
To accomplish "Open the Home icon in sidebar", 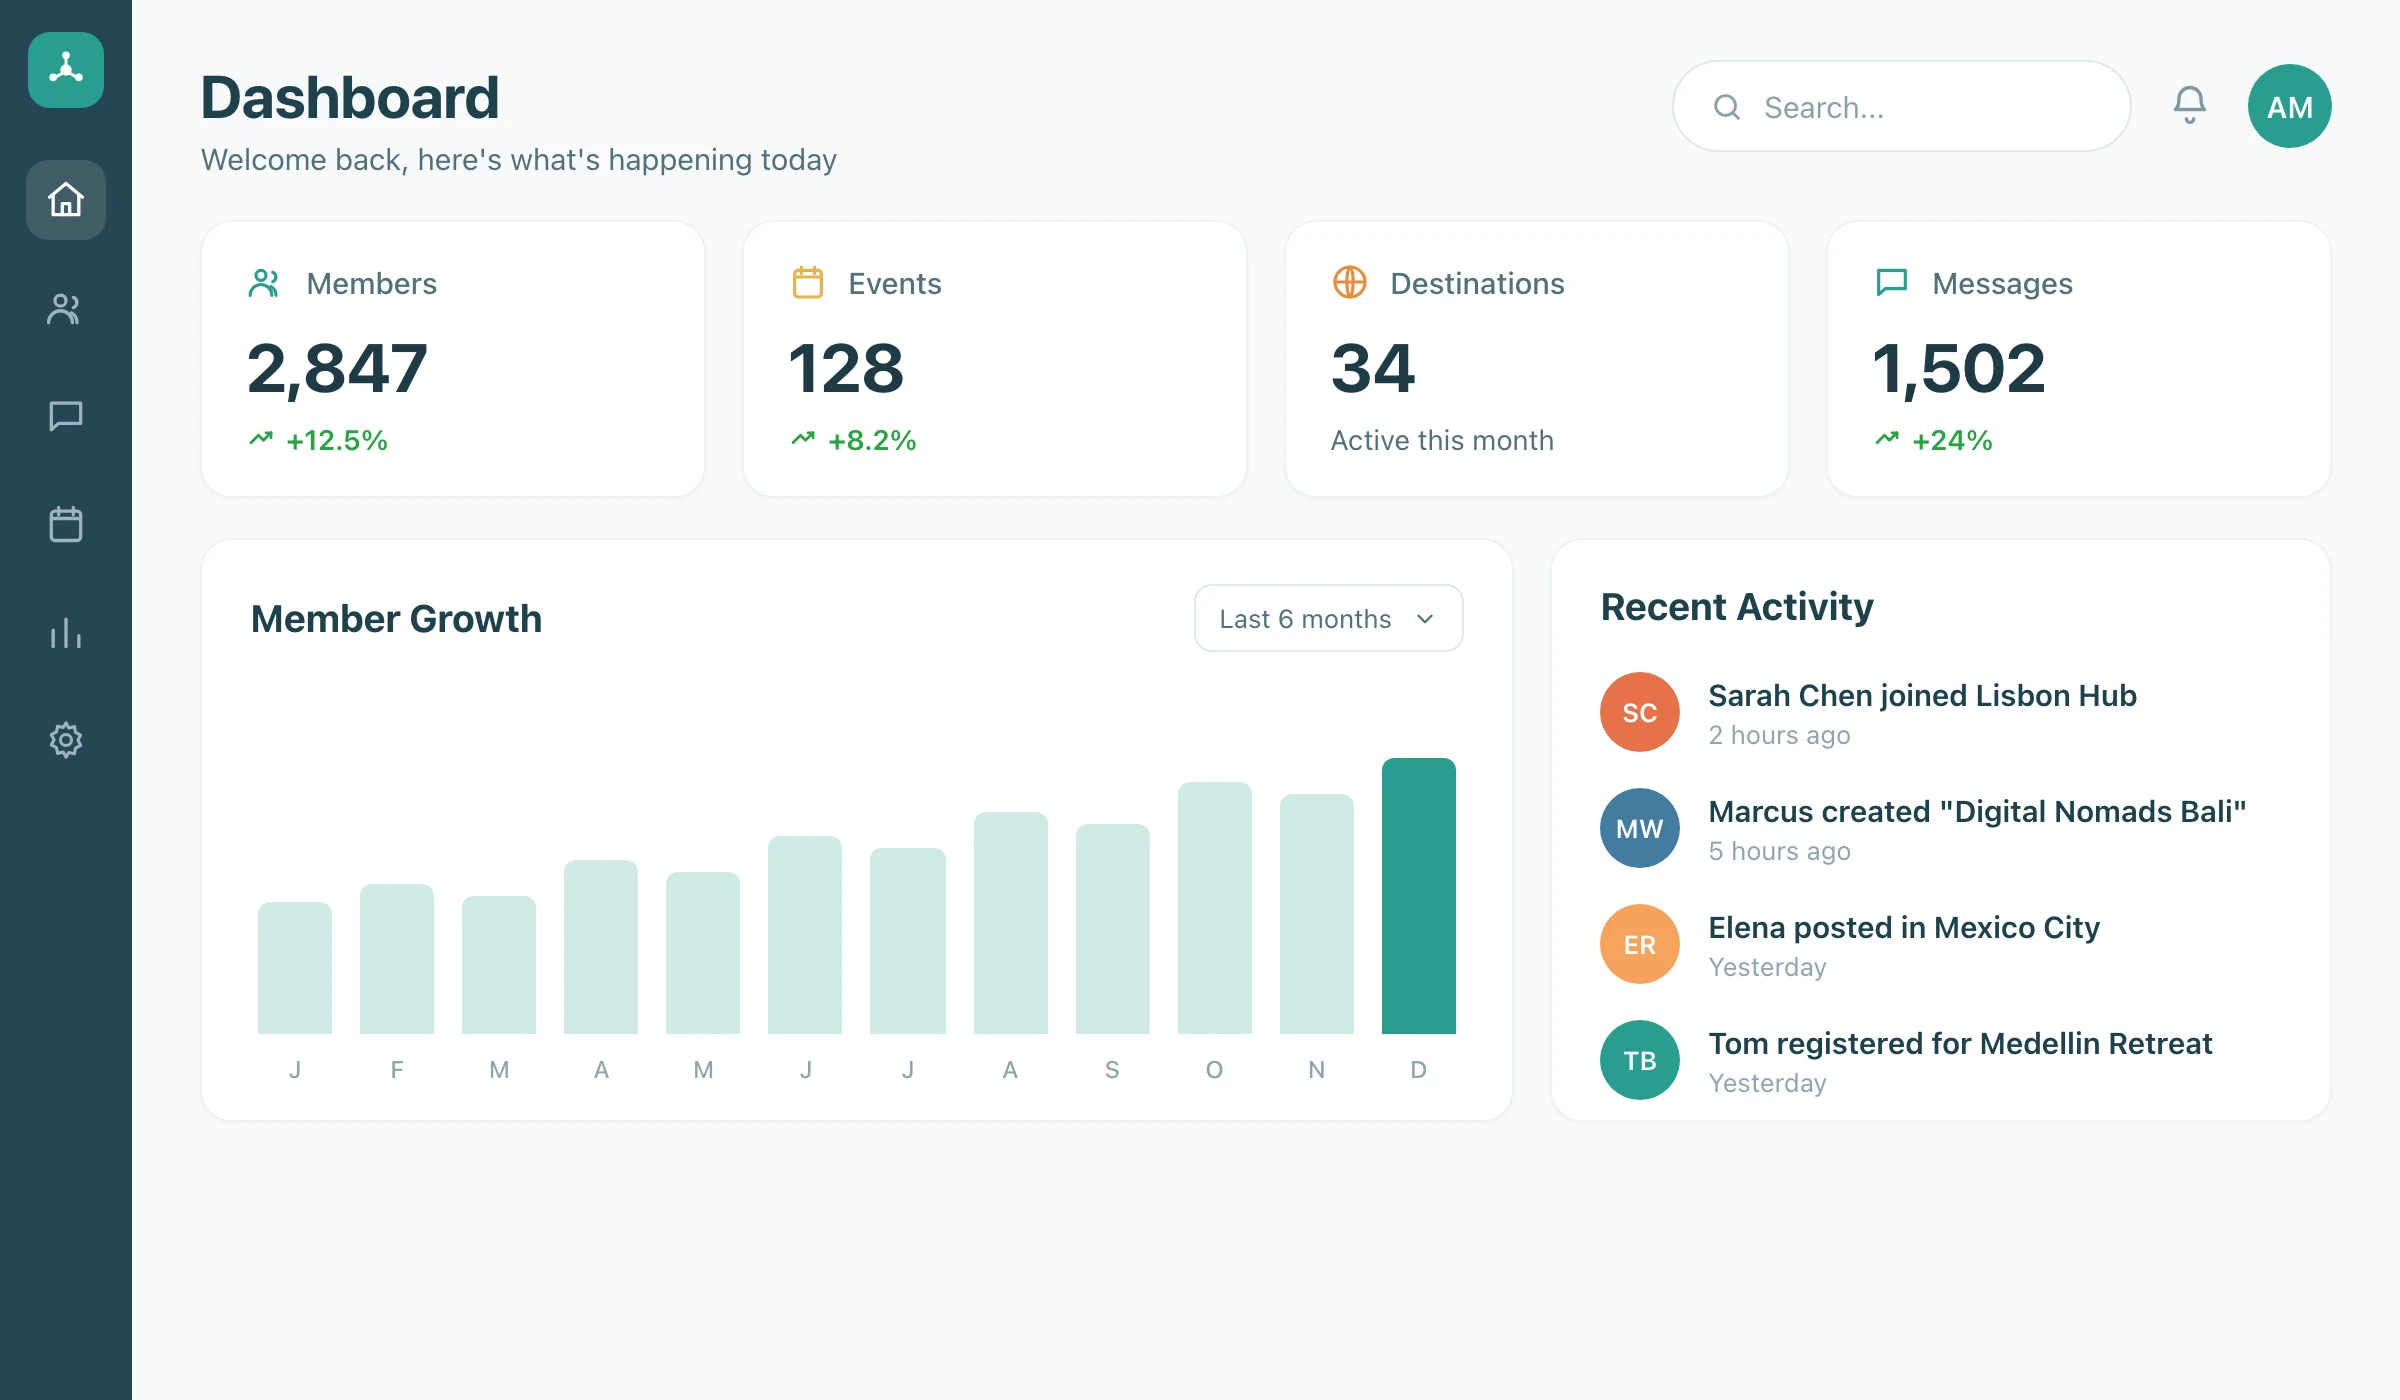I will 66,200.
